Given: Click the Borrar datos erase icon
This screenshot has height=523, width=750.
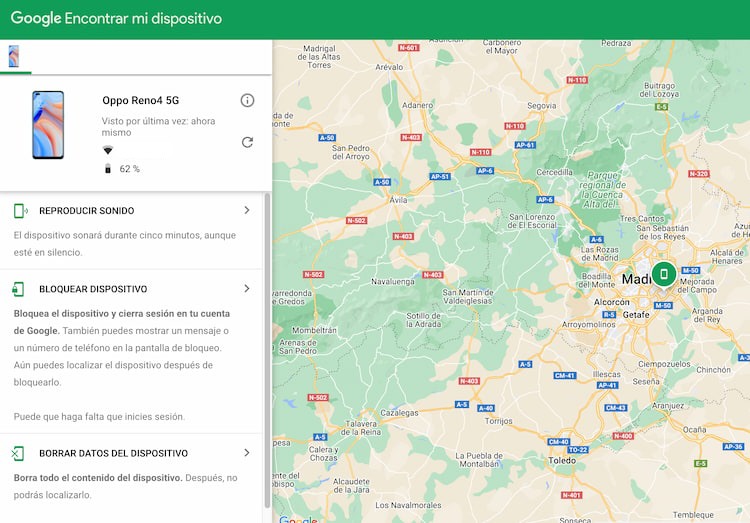Looking at the screenshot, I should coord(18,453).
